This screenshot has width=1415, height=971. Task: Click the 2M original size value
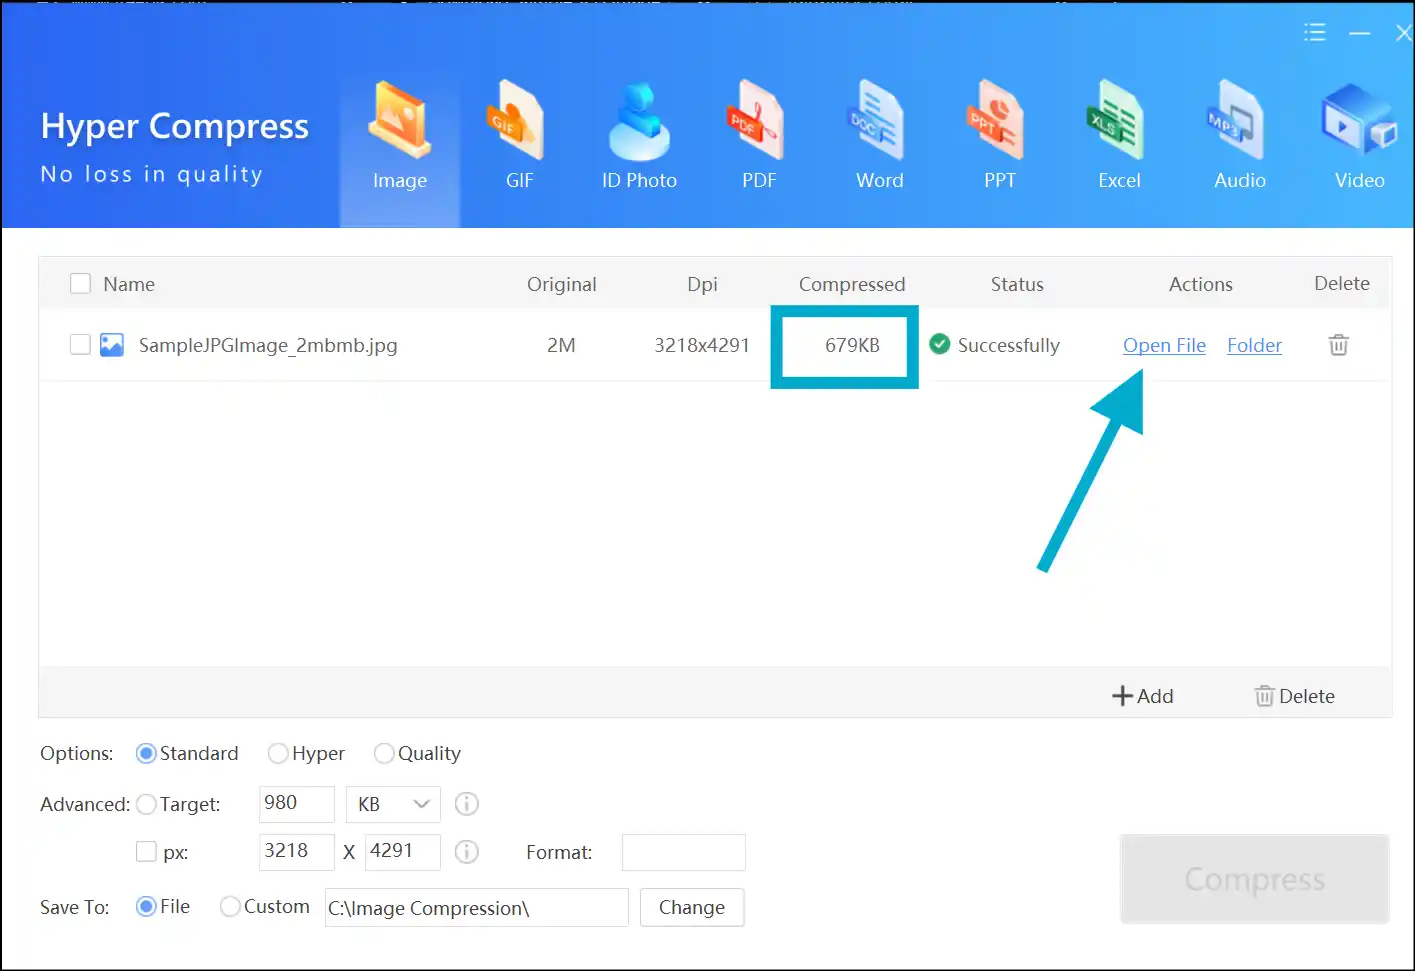[x=561, y=345]
